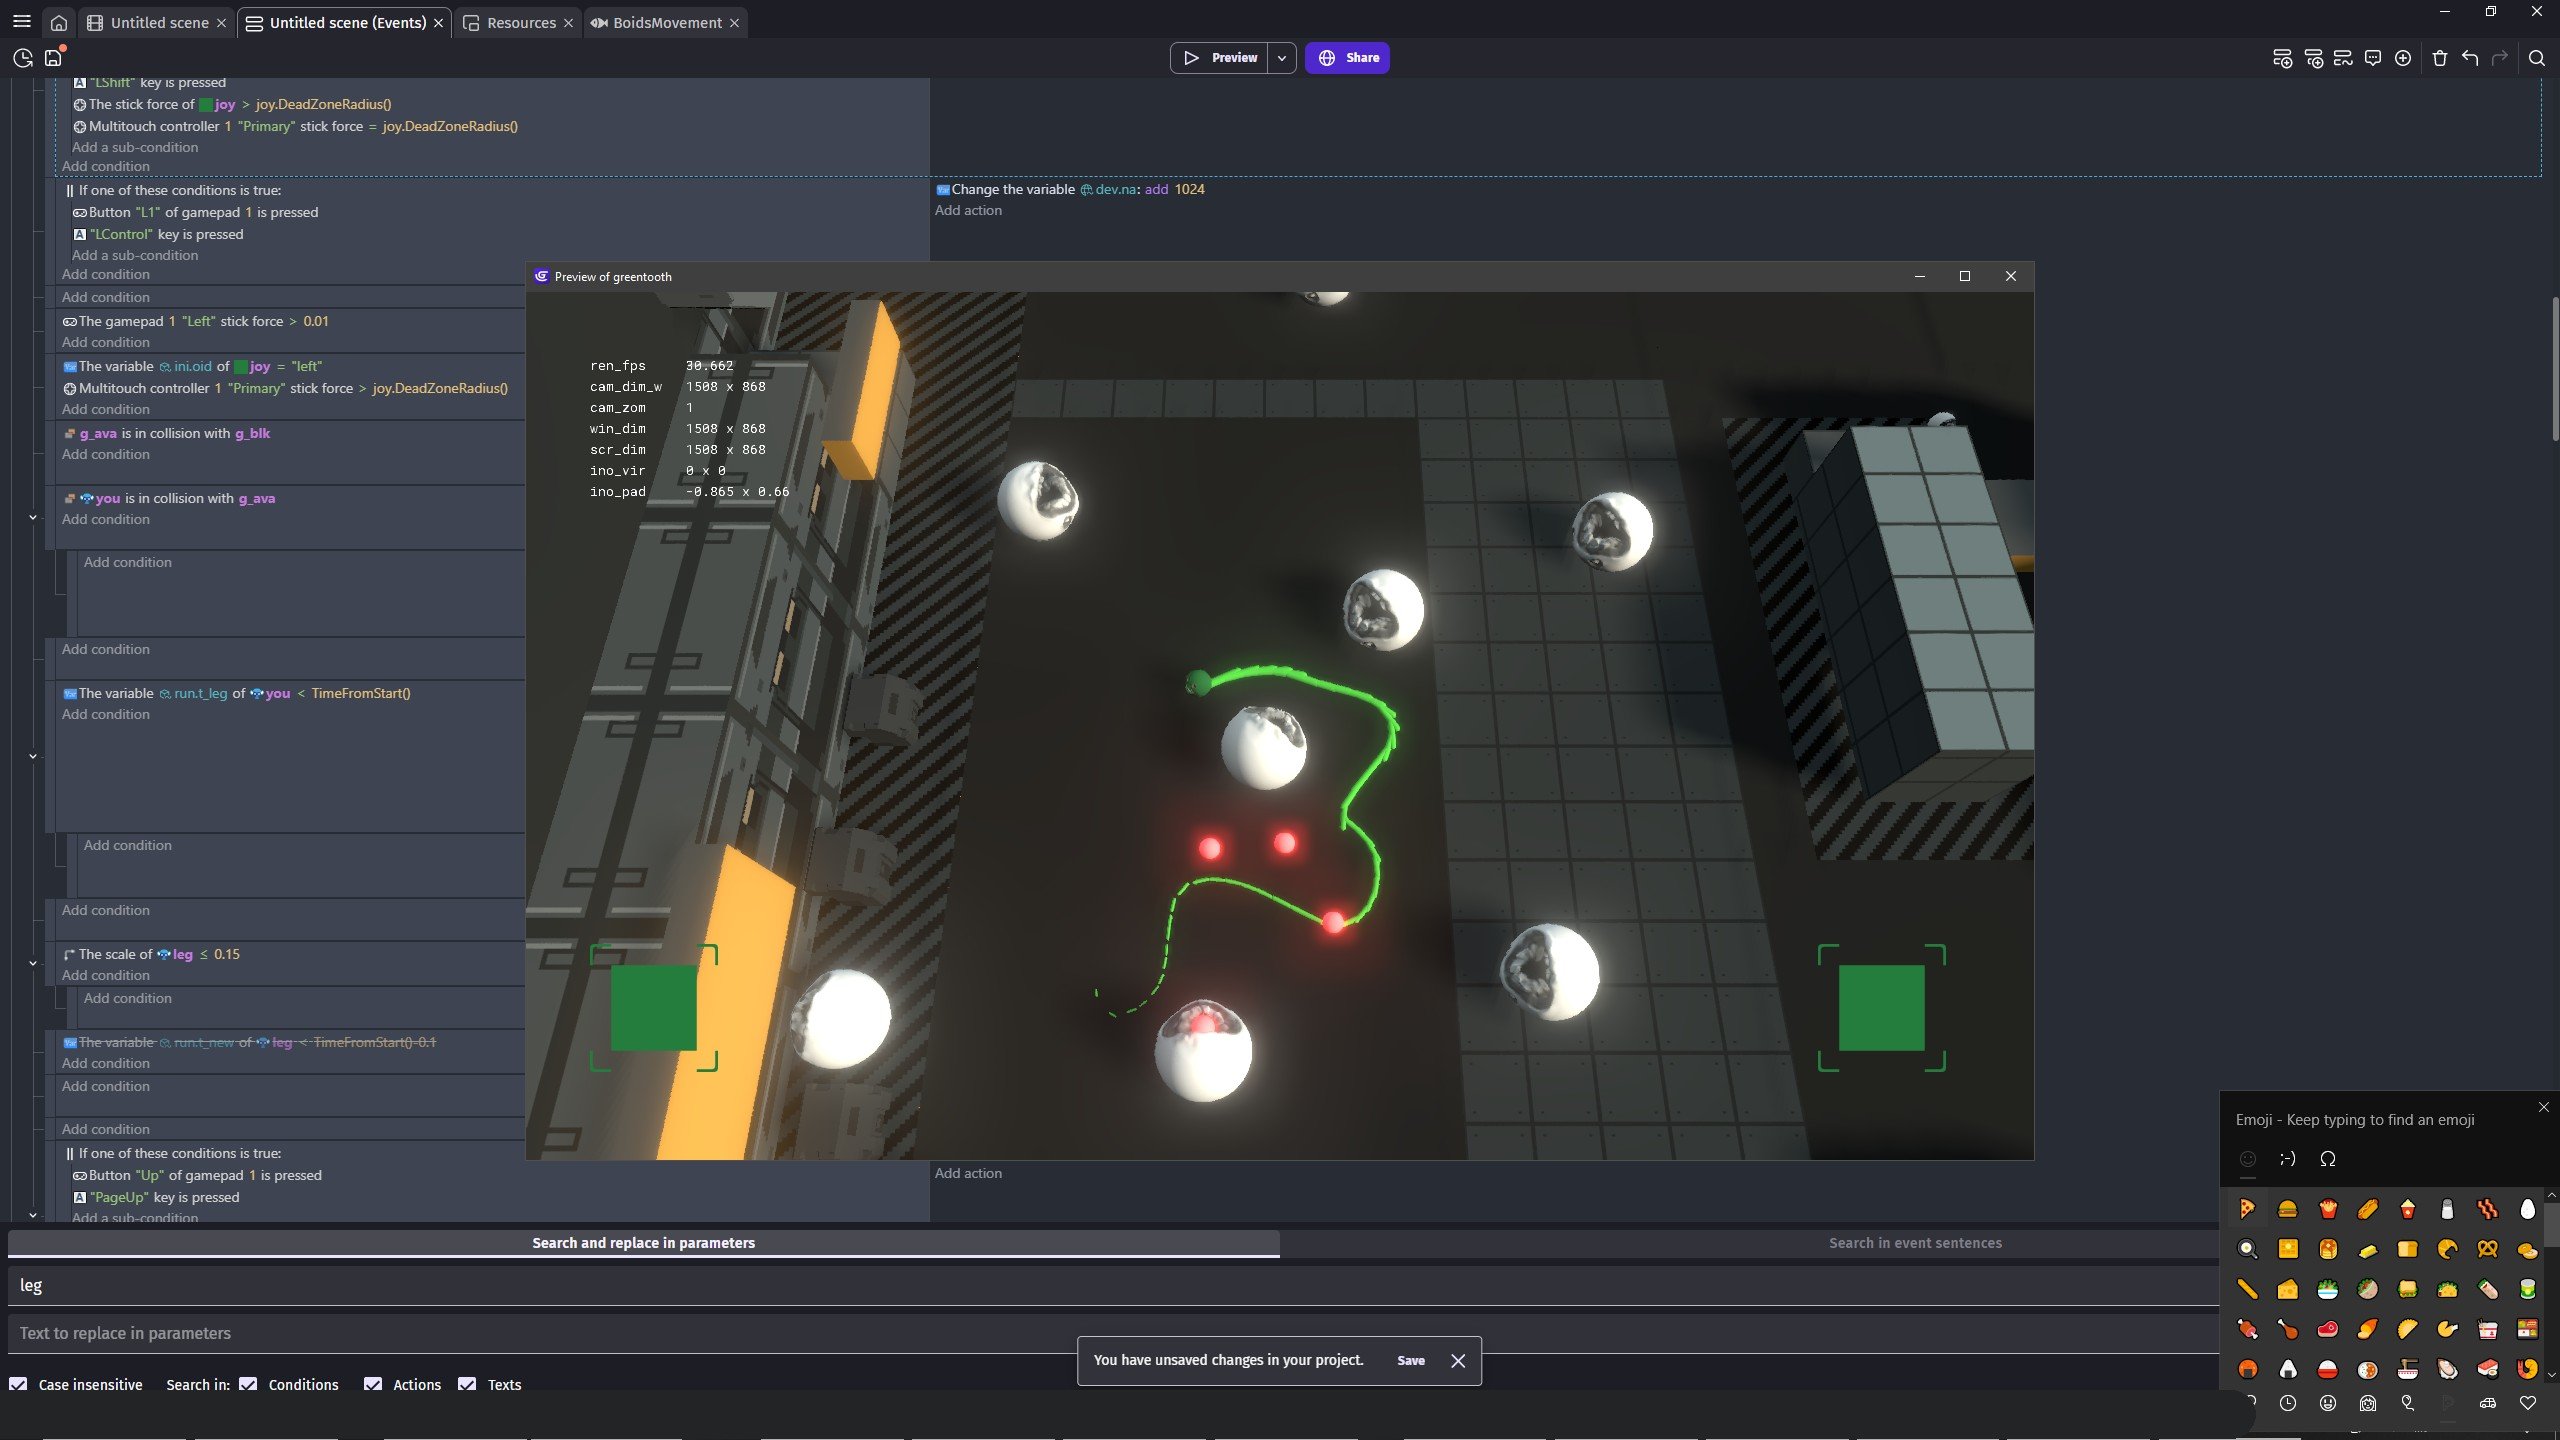
Task: Uncheck the Conditions search checkbox
Action: click(248, 1384)
